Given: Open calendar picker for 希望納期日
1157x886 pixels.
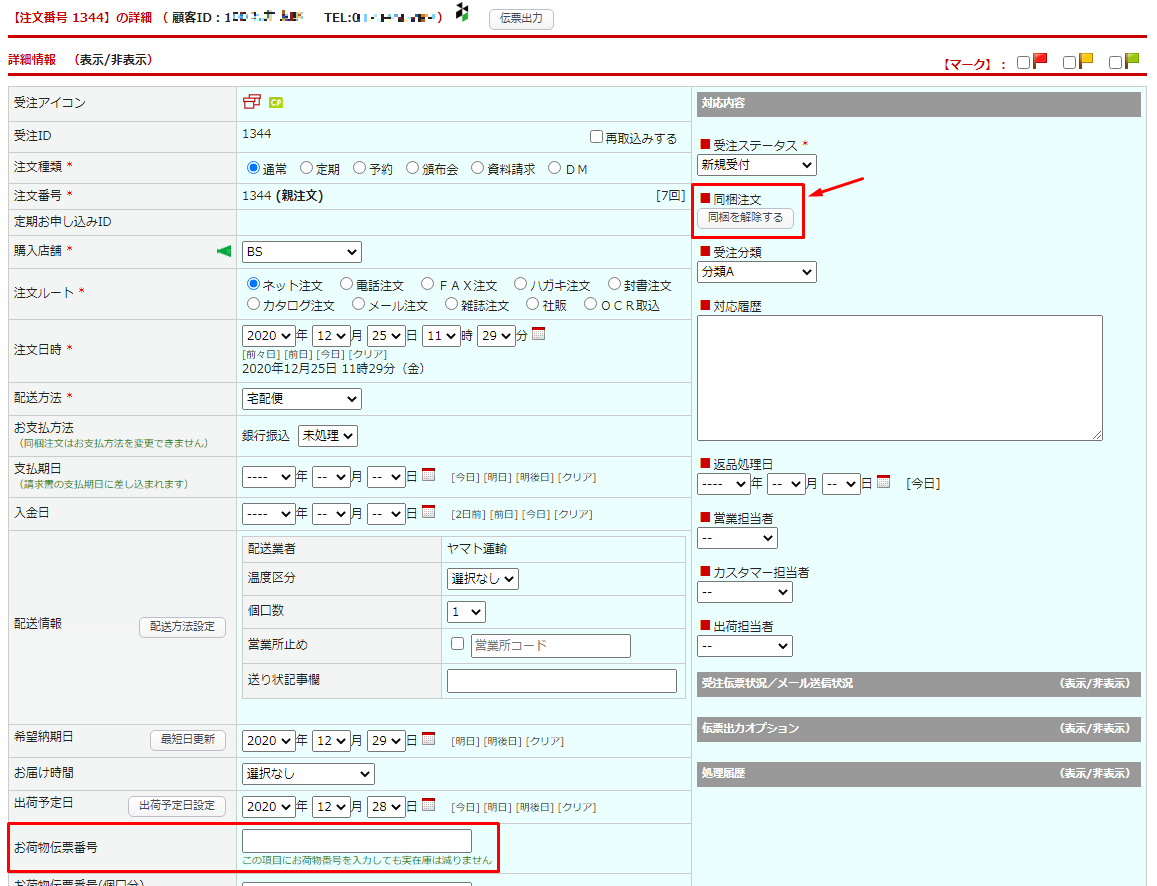Looking at the screenshot, I should [429, 740].
